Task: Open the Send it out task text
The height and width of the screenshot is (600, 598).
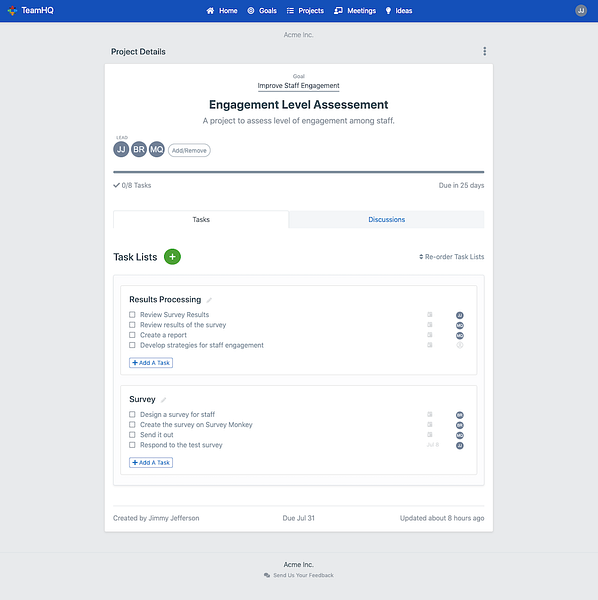Action: click(156, 435)
